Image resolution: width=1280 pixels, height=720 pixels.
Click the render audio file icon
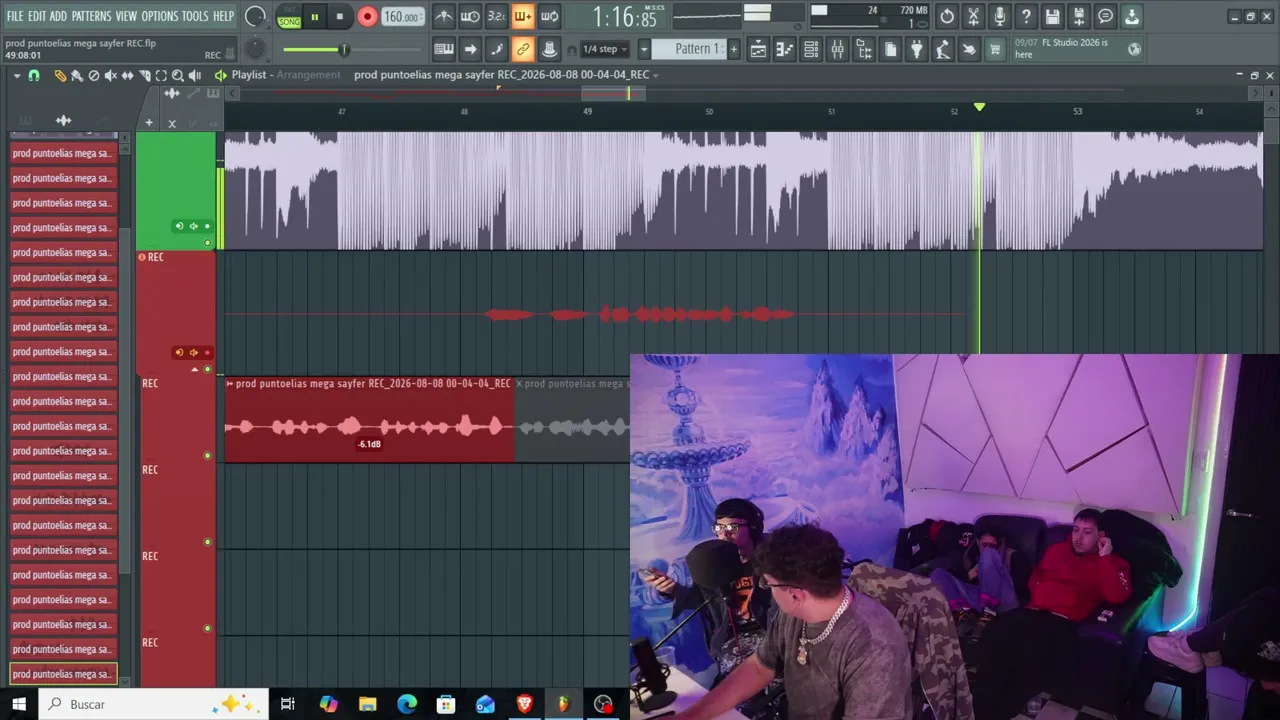click(1079, 16)
